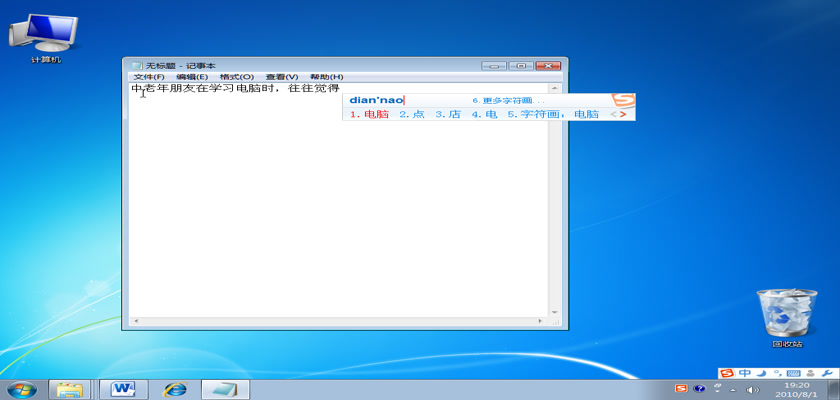Screen dimensions: 840x400
Task: Expand hidden system tray icons
Action: coord(733,389)
